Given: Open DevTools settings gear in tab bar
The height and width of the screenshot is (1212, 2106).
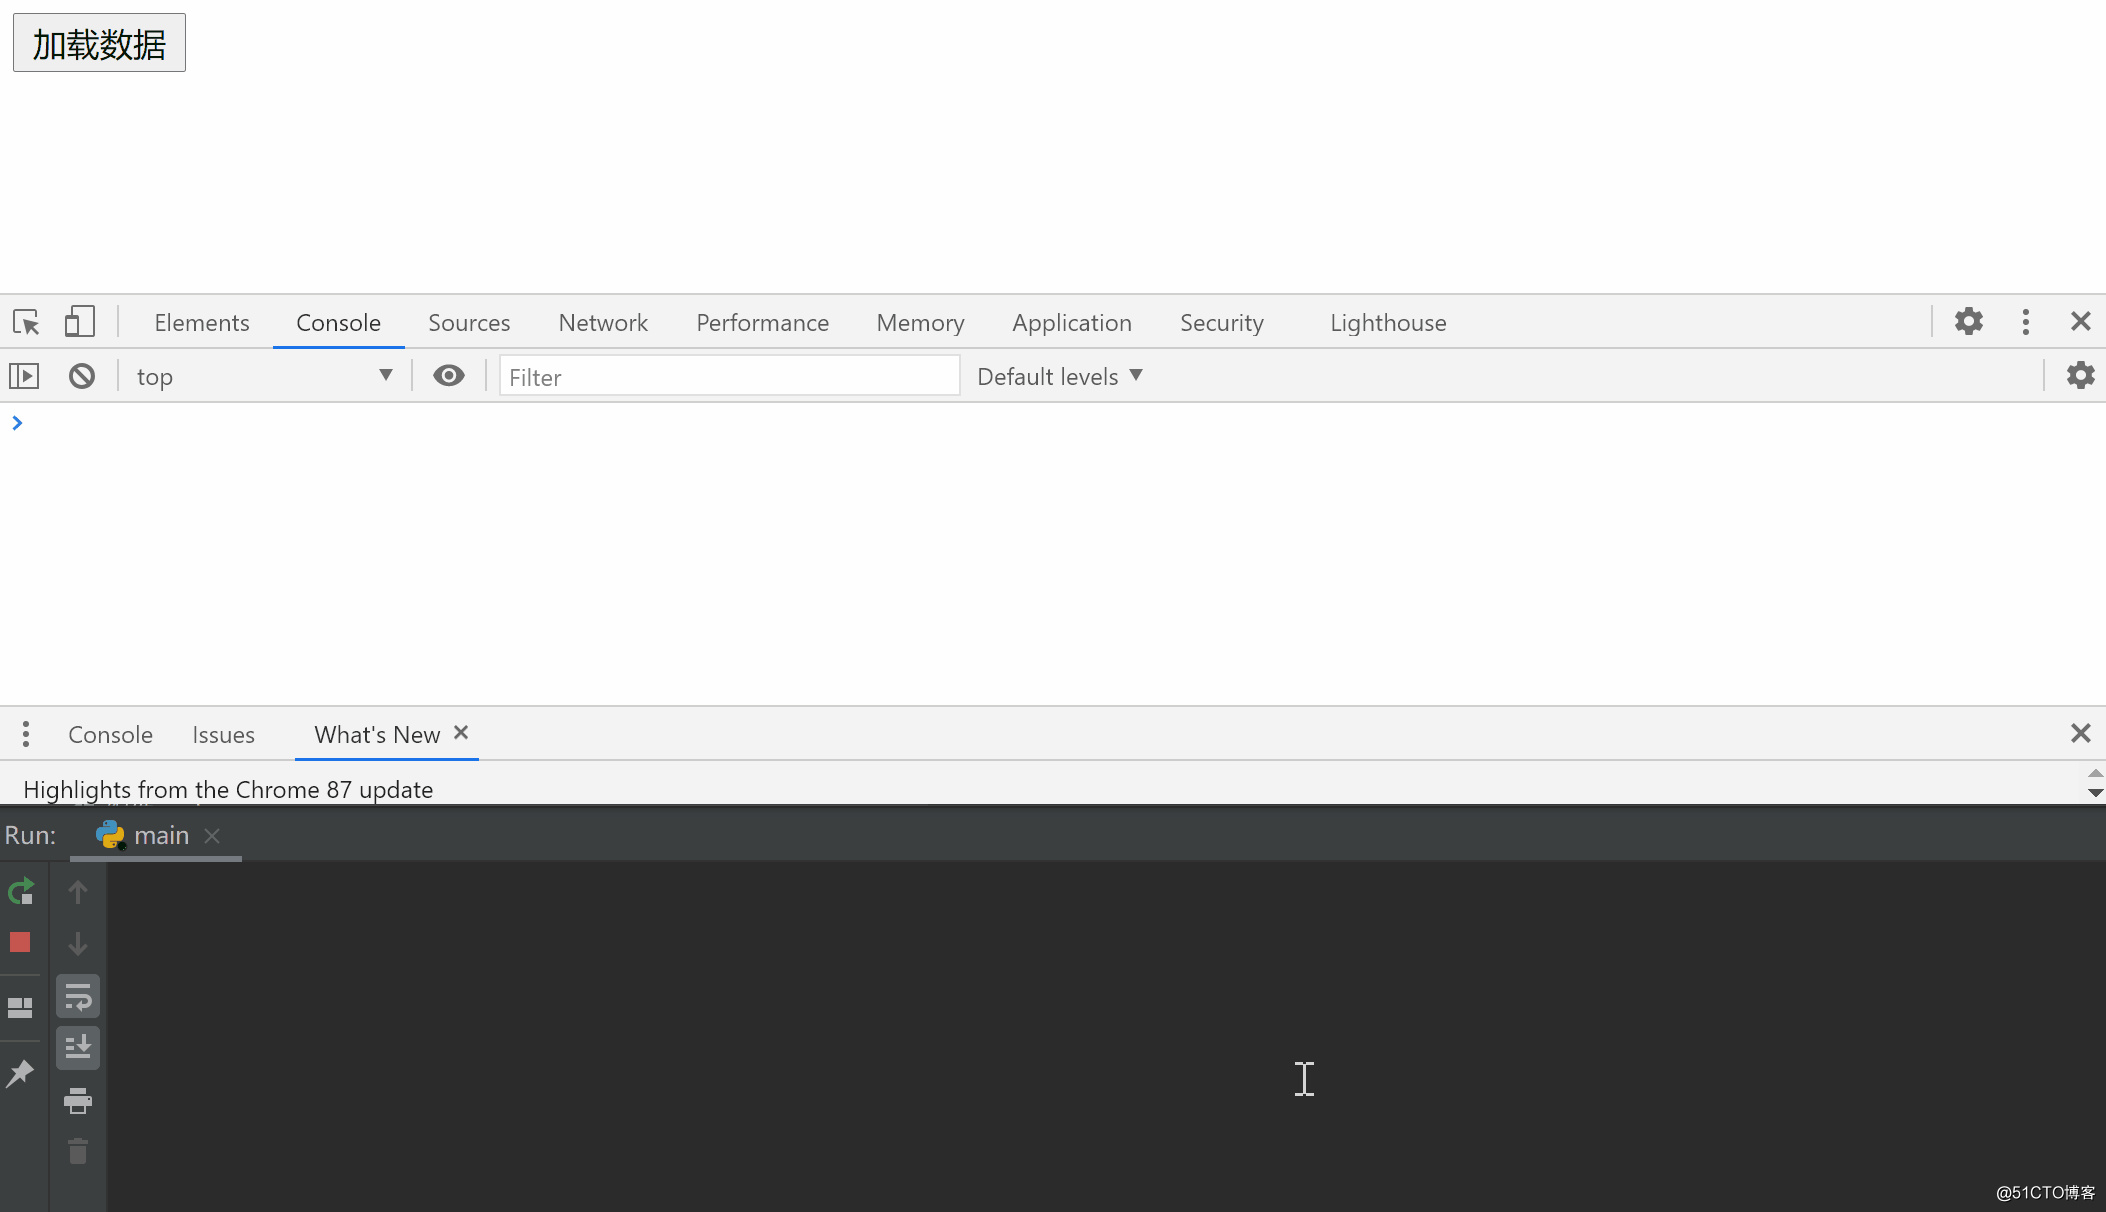Looking at the screenshot, I should [x=1968, y=322].
